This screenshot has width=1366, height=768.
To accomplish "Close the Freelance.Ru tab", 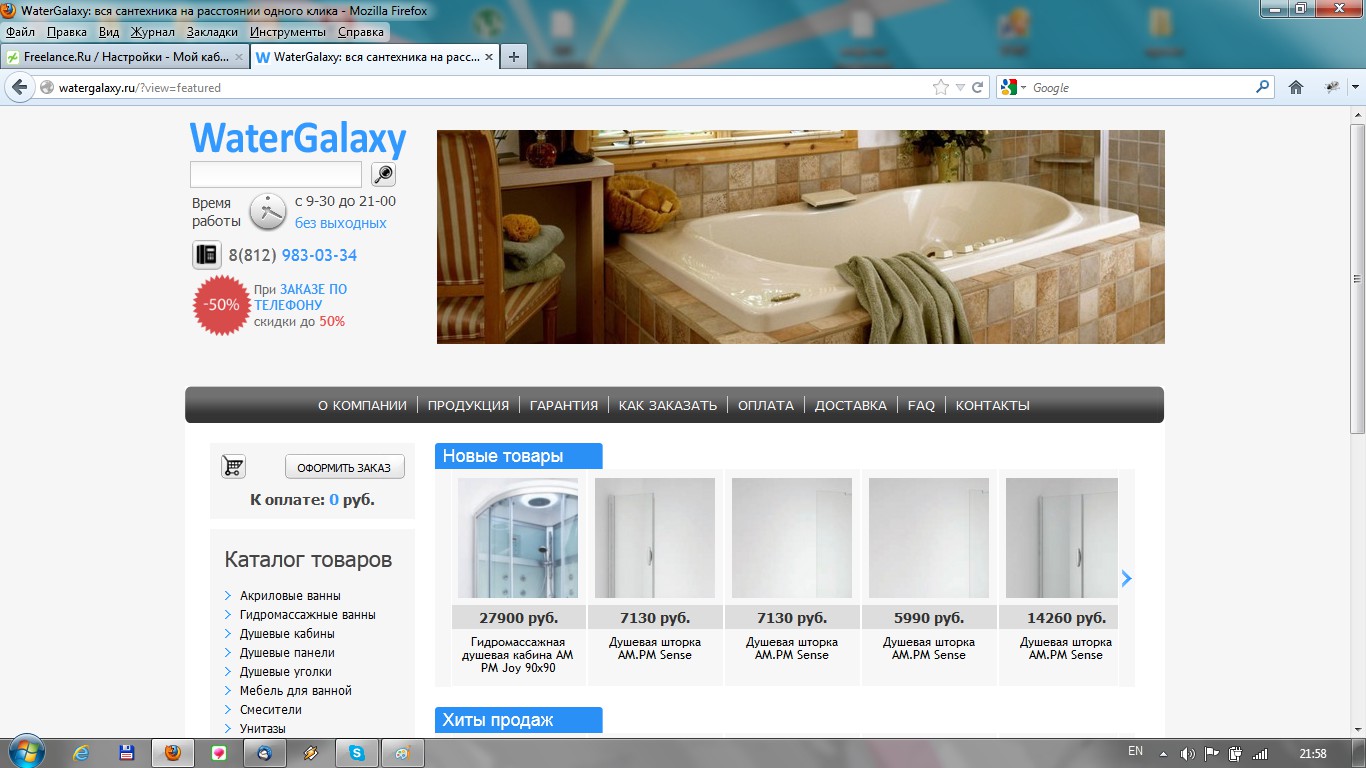I will pos(237,57).
